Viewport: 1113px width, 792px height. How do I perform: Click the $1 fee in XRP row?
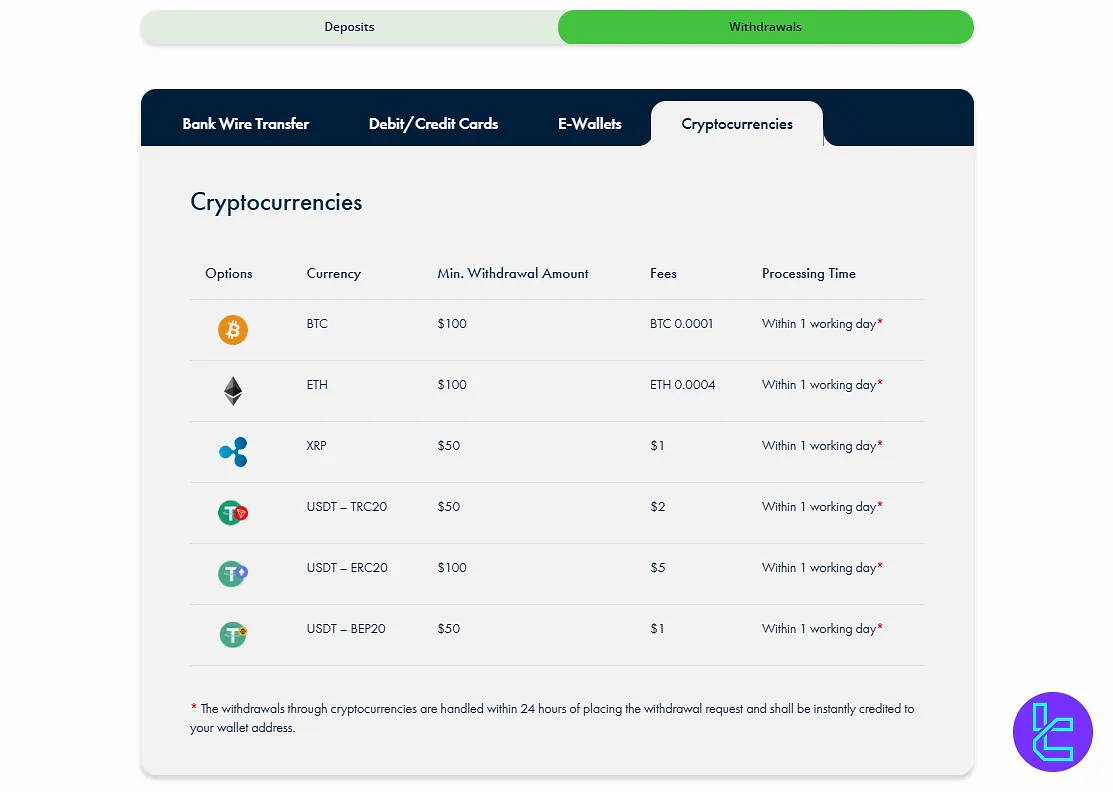click(657, 446)
